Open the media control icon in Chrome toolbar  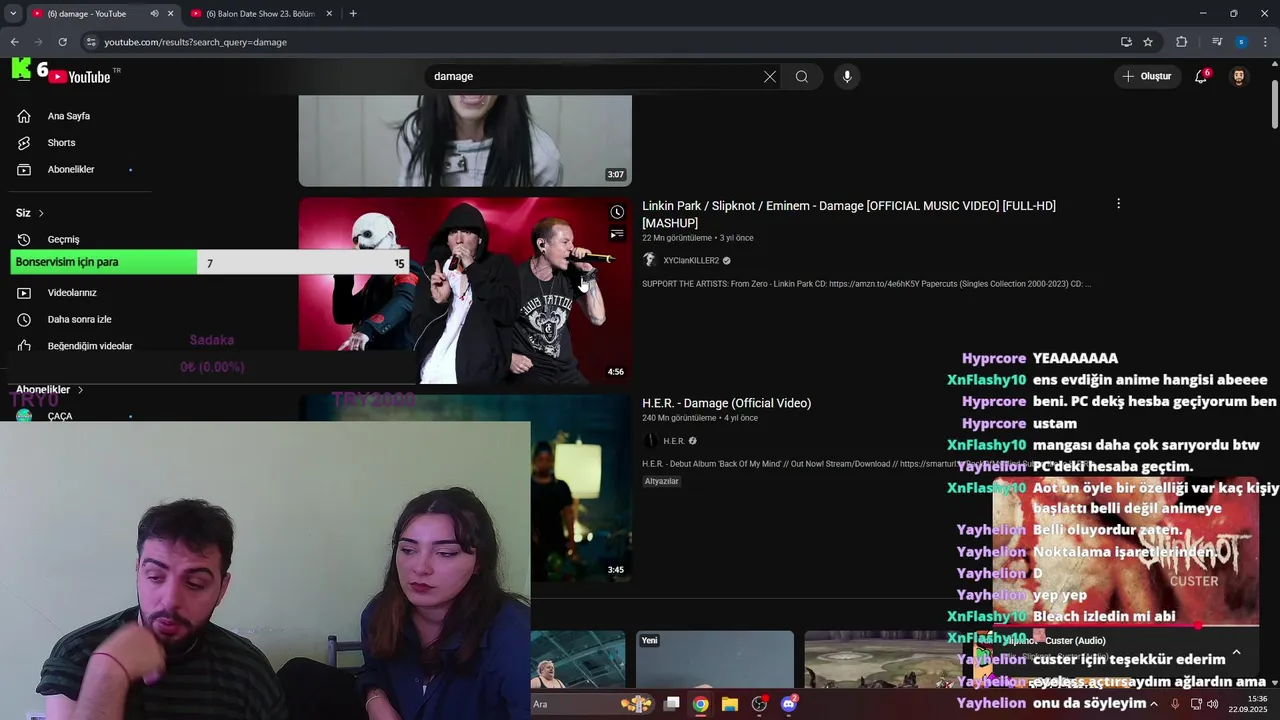(1217, 42)
